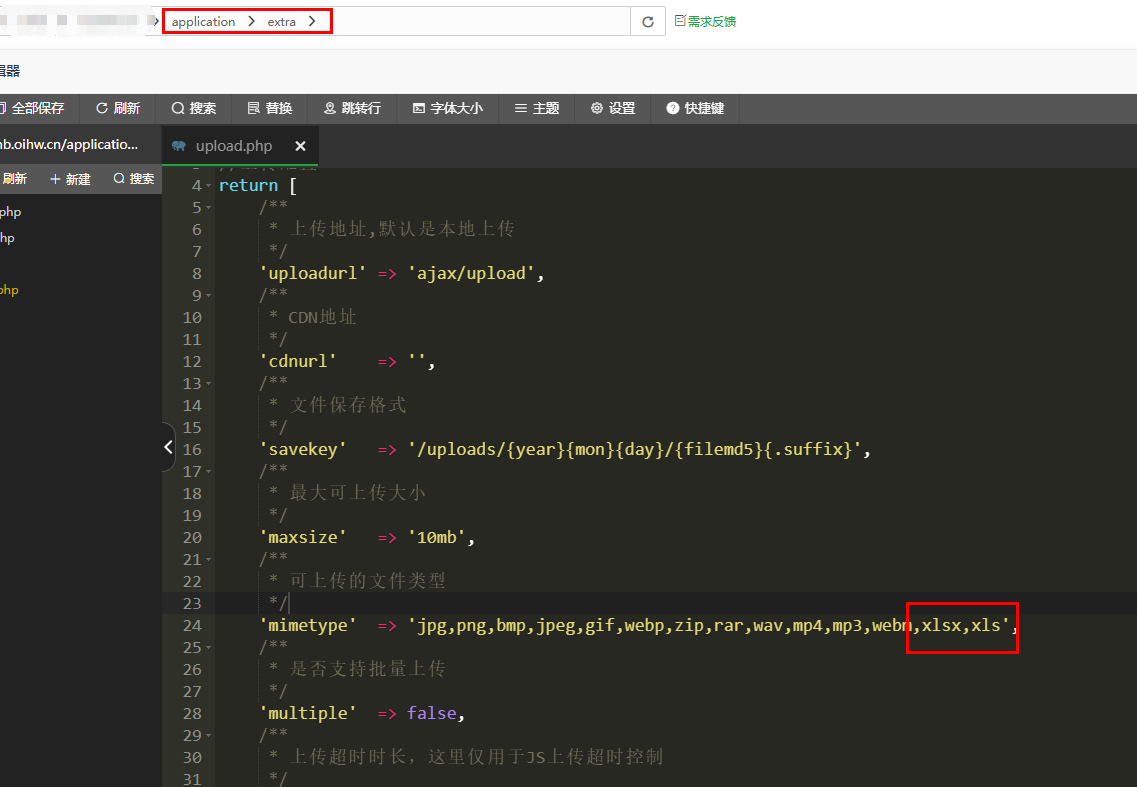
Task: Fold the comment block at line 21
Action: [209, 559]
